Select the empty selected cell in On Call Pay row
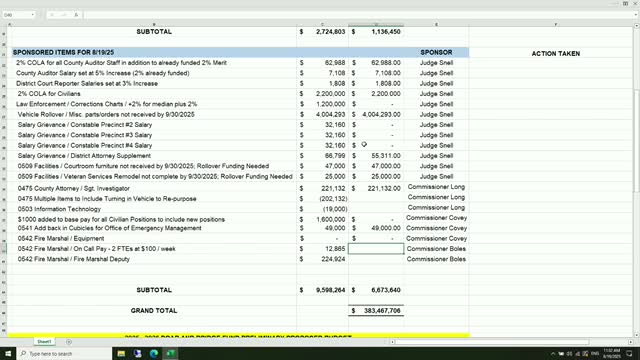The height and width of the screenshot is (360, 640). tap(376, 249)
